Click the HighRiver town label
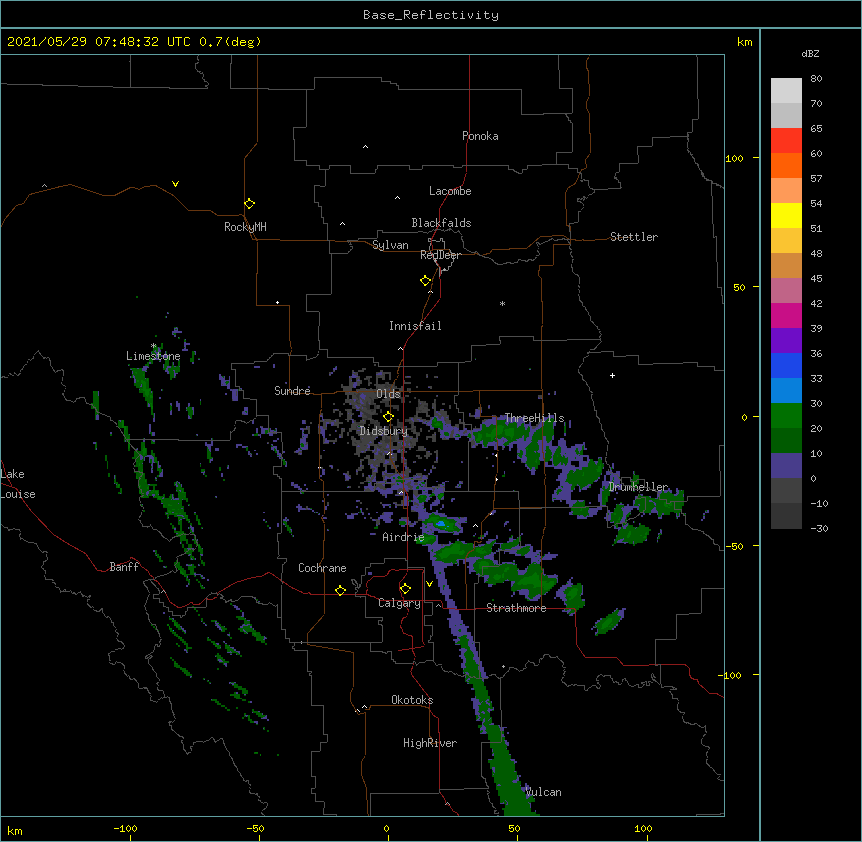The image size is (862, 842). click(x=430, y=743)
